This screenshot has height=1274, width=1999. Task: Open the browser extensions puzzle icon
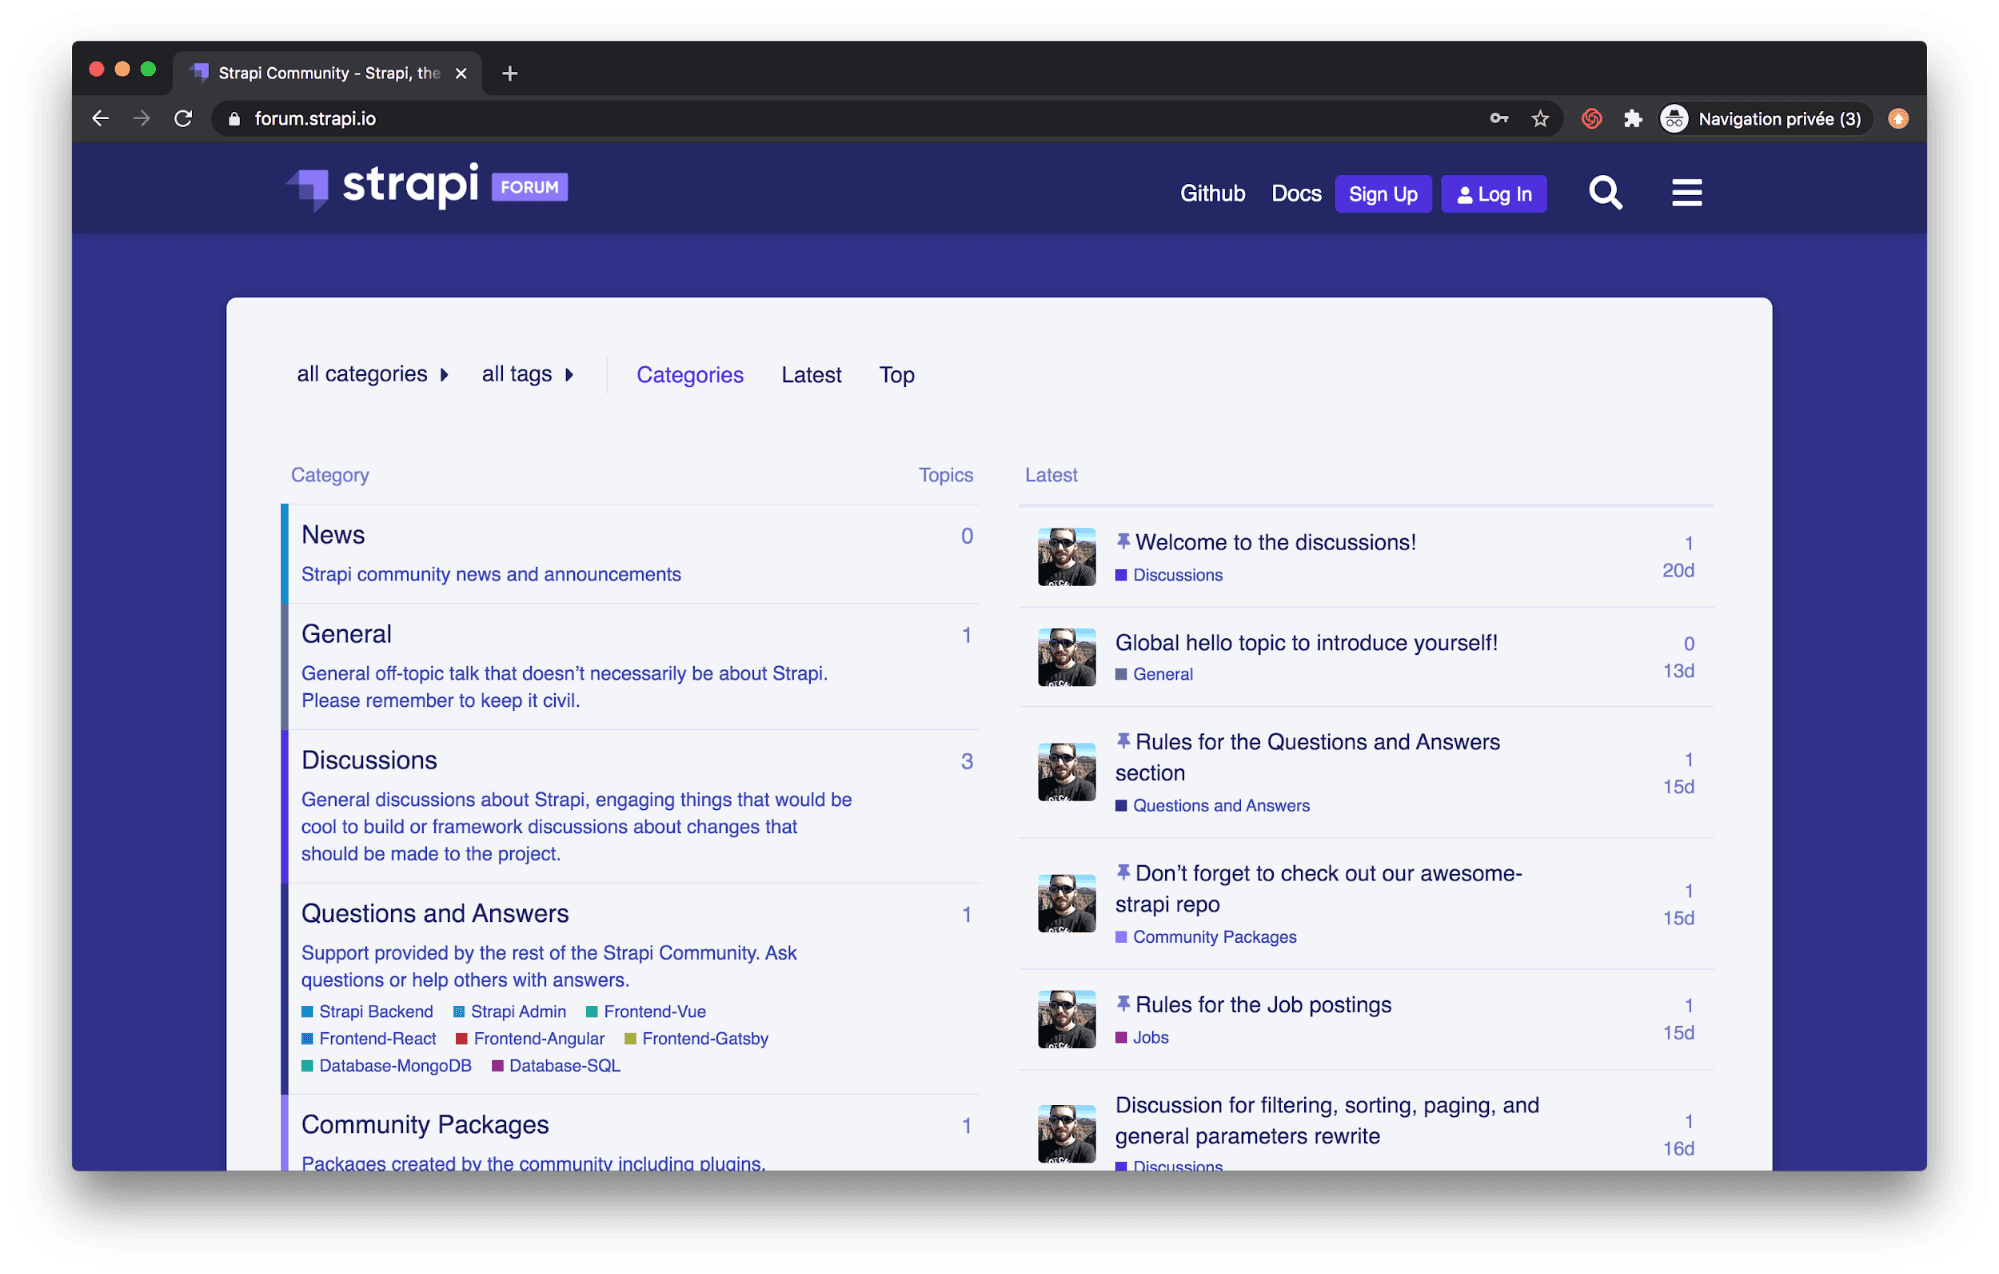click(x=1633, y=118)
